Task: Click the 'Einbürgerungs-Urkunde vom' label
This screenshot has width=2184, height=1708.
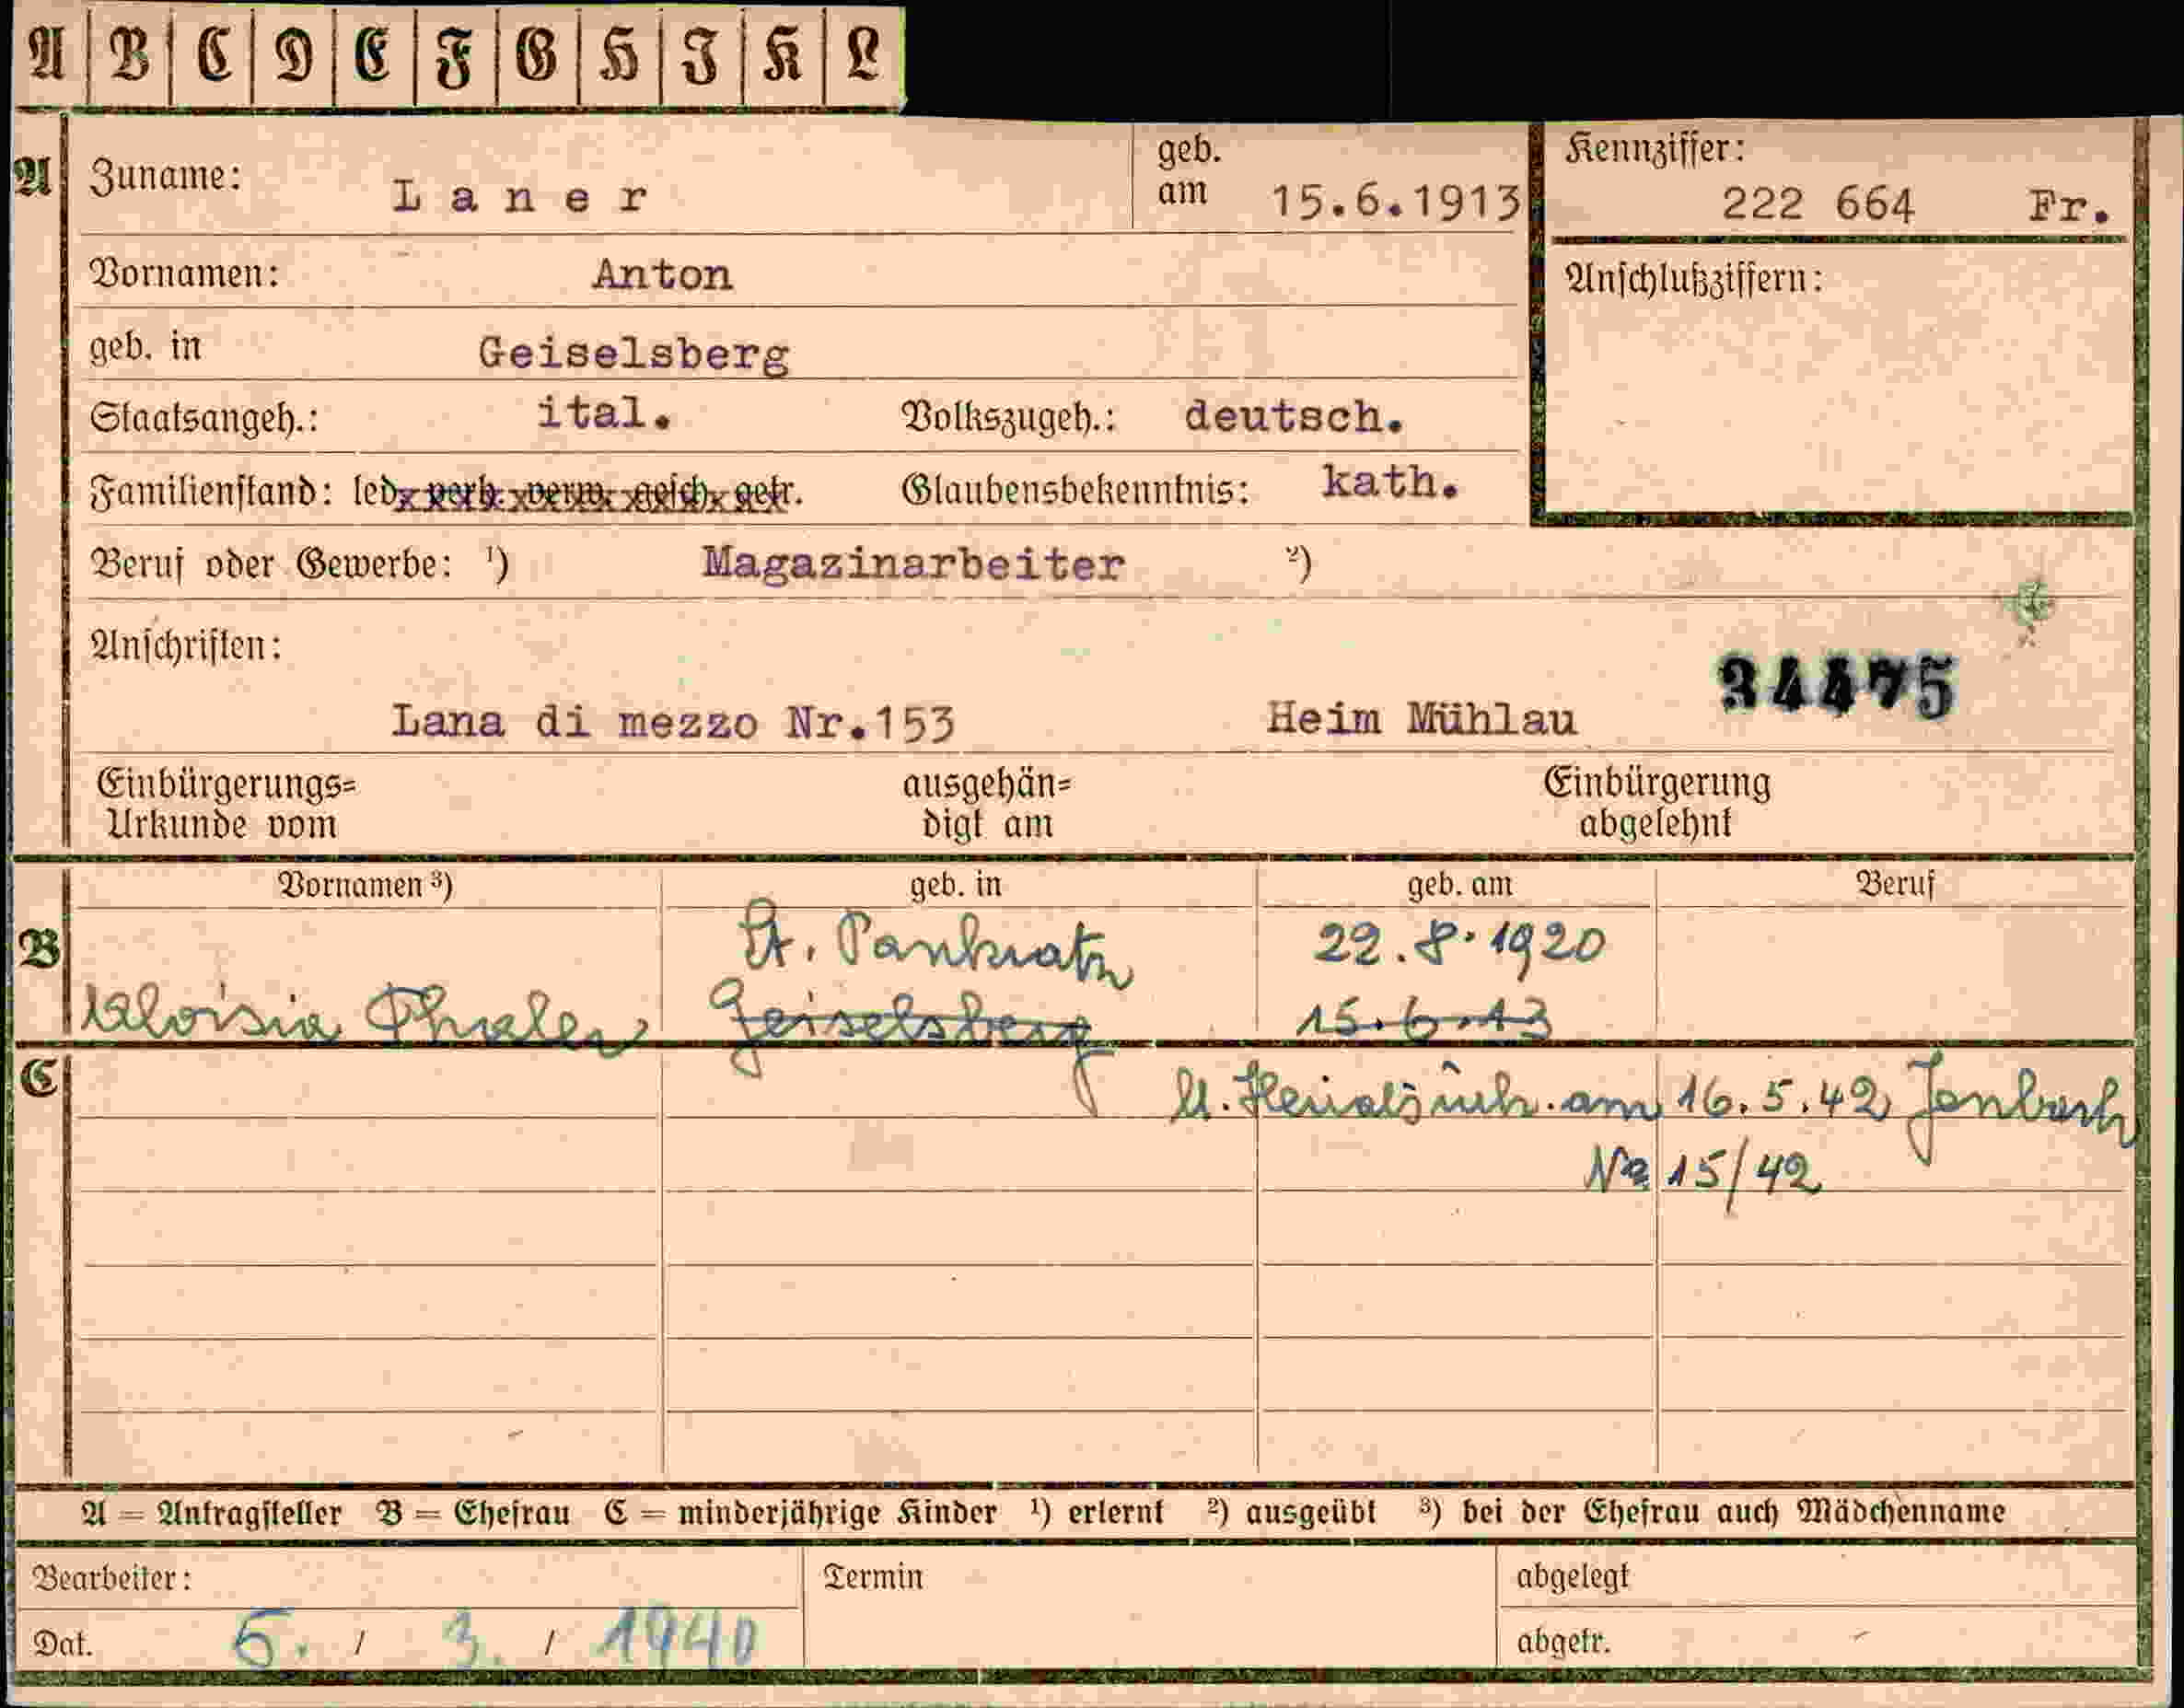Action: coord(225,804)
